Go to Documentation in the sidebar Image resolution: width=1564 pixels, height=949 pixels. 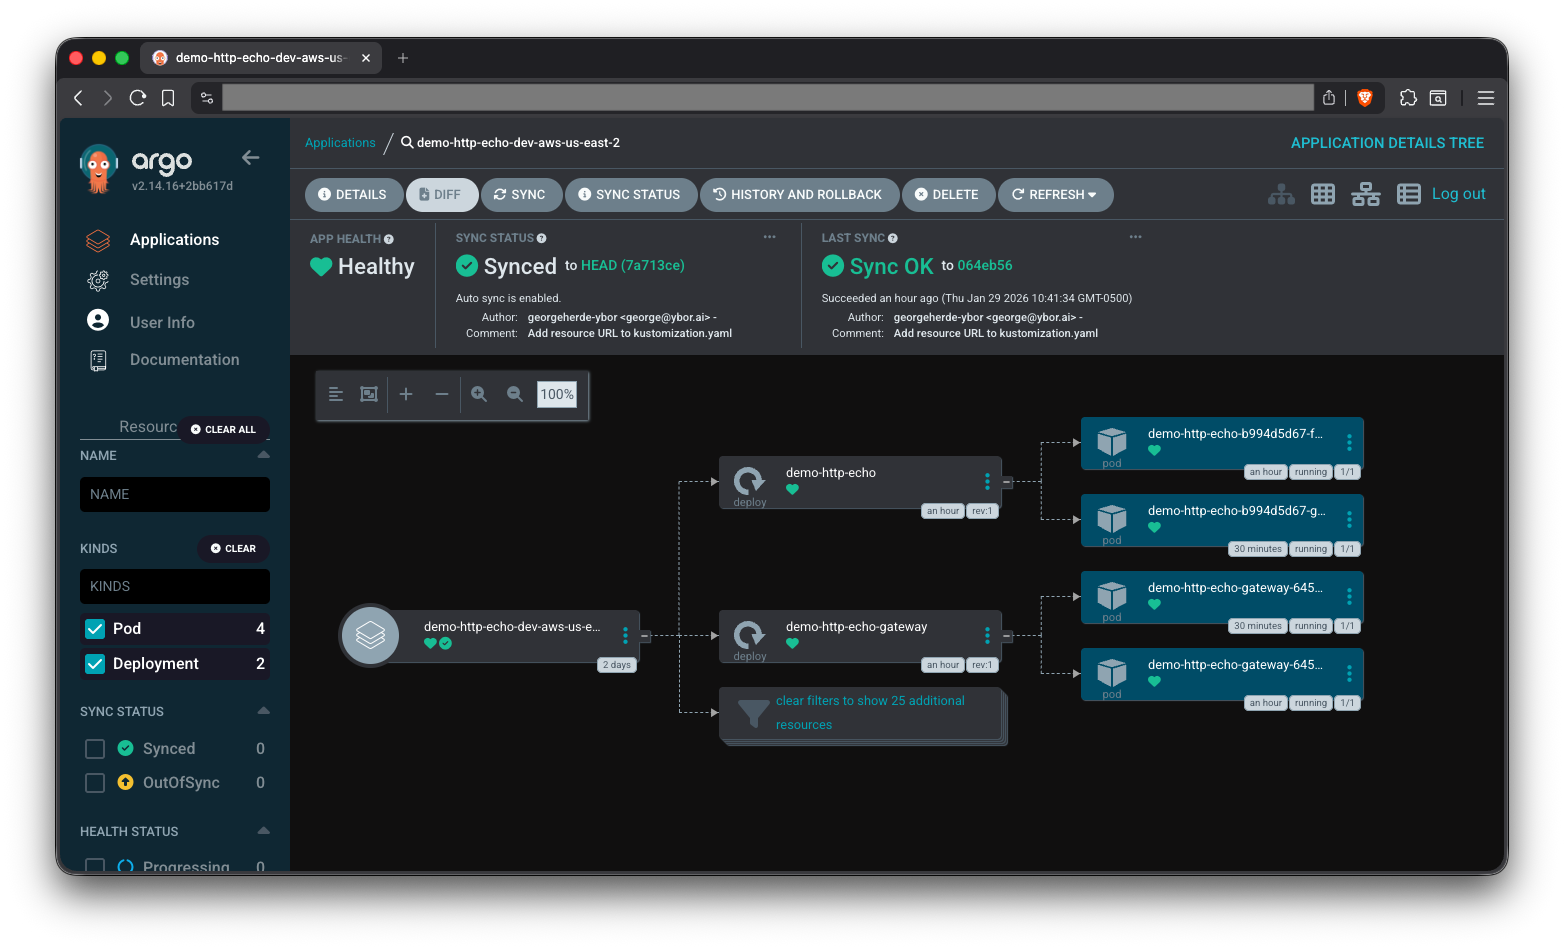(x=184, y=360)
